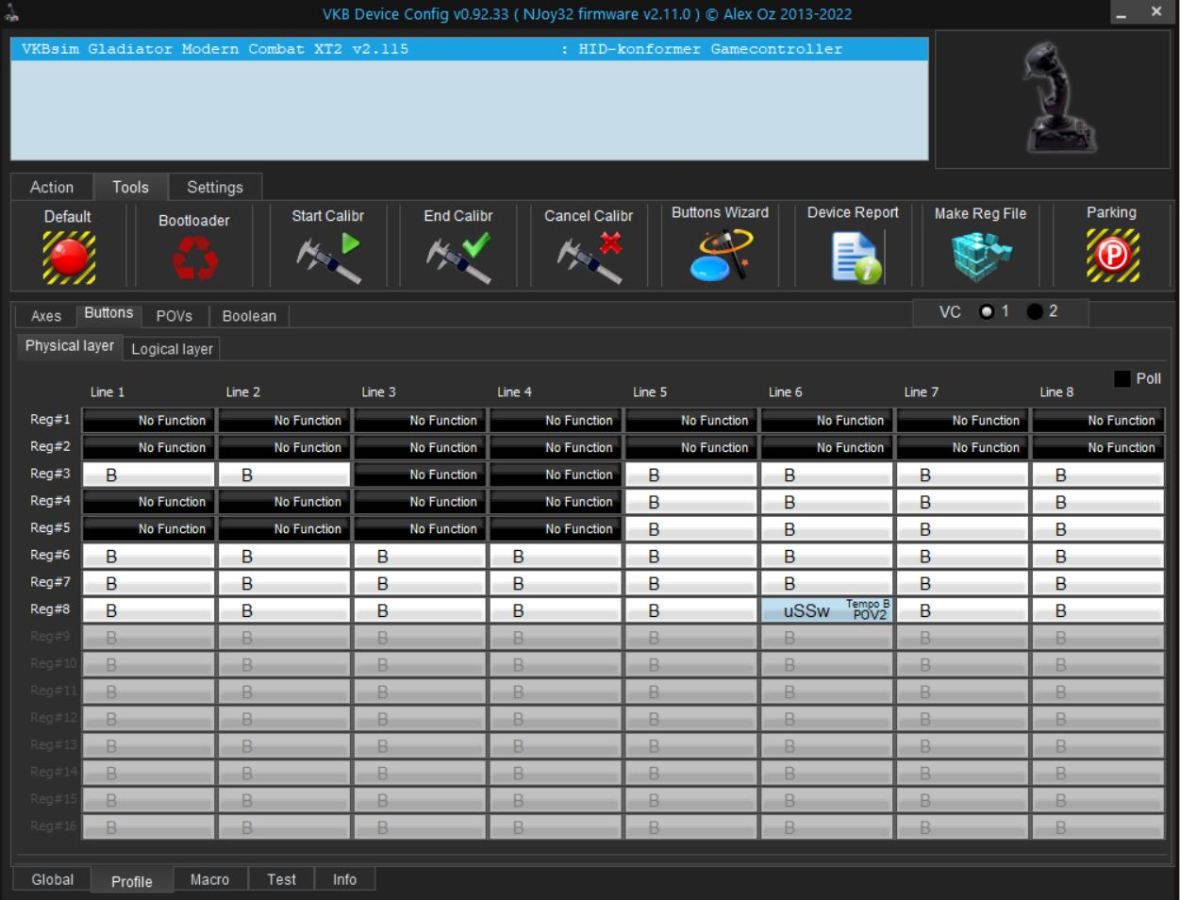Click Reg#8 Line 1 B cell
1180x900 pixels.
click(x=148, y=610)
